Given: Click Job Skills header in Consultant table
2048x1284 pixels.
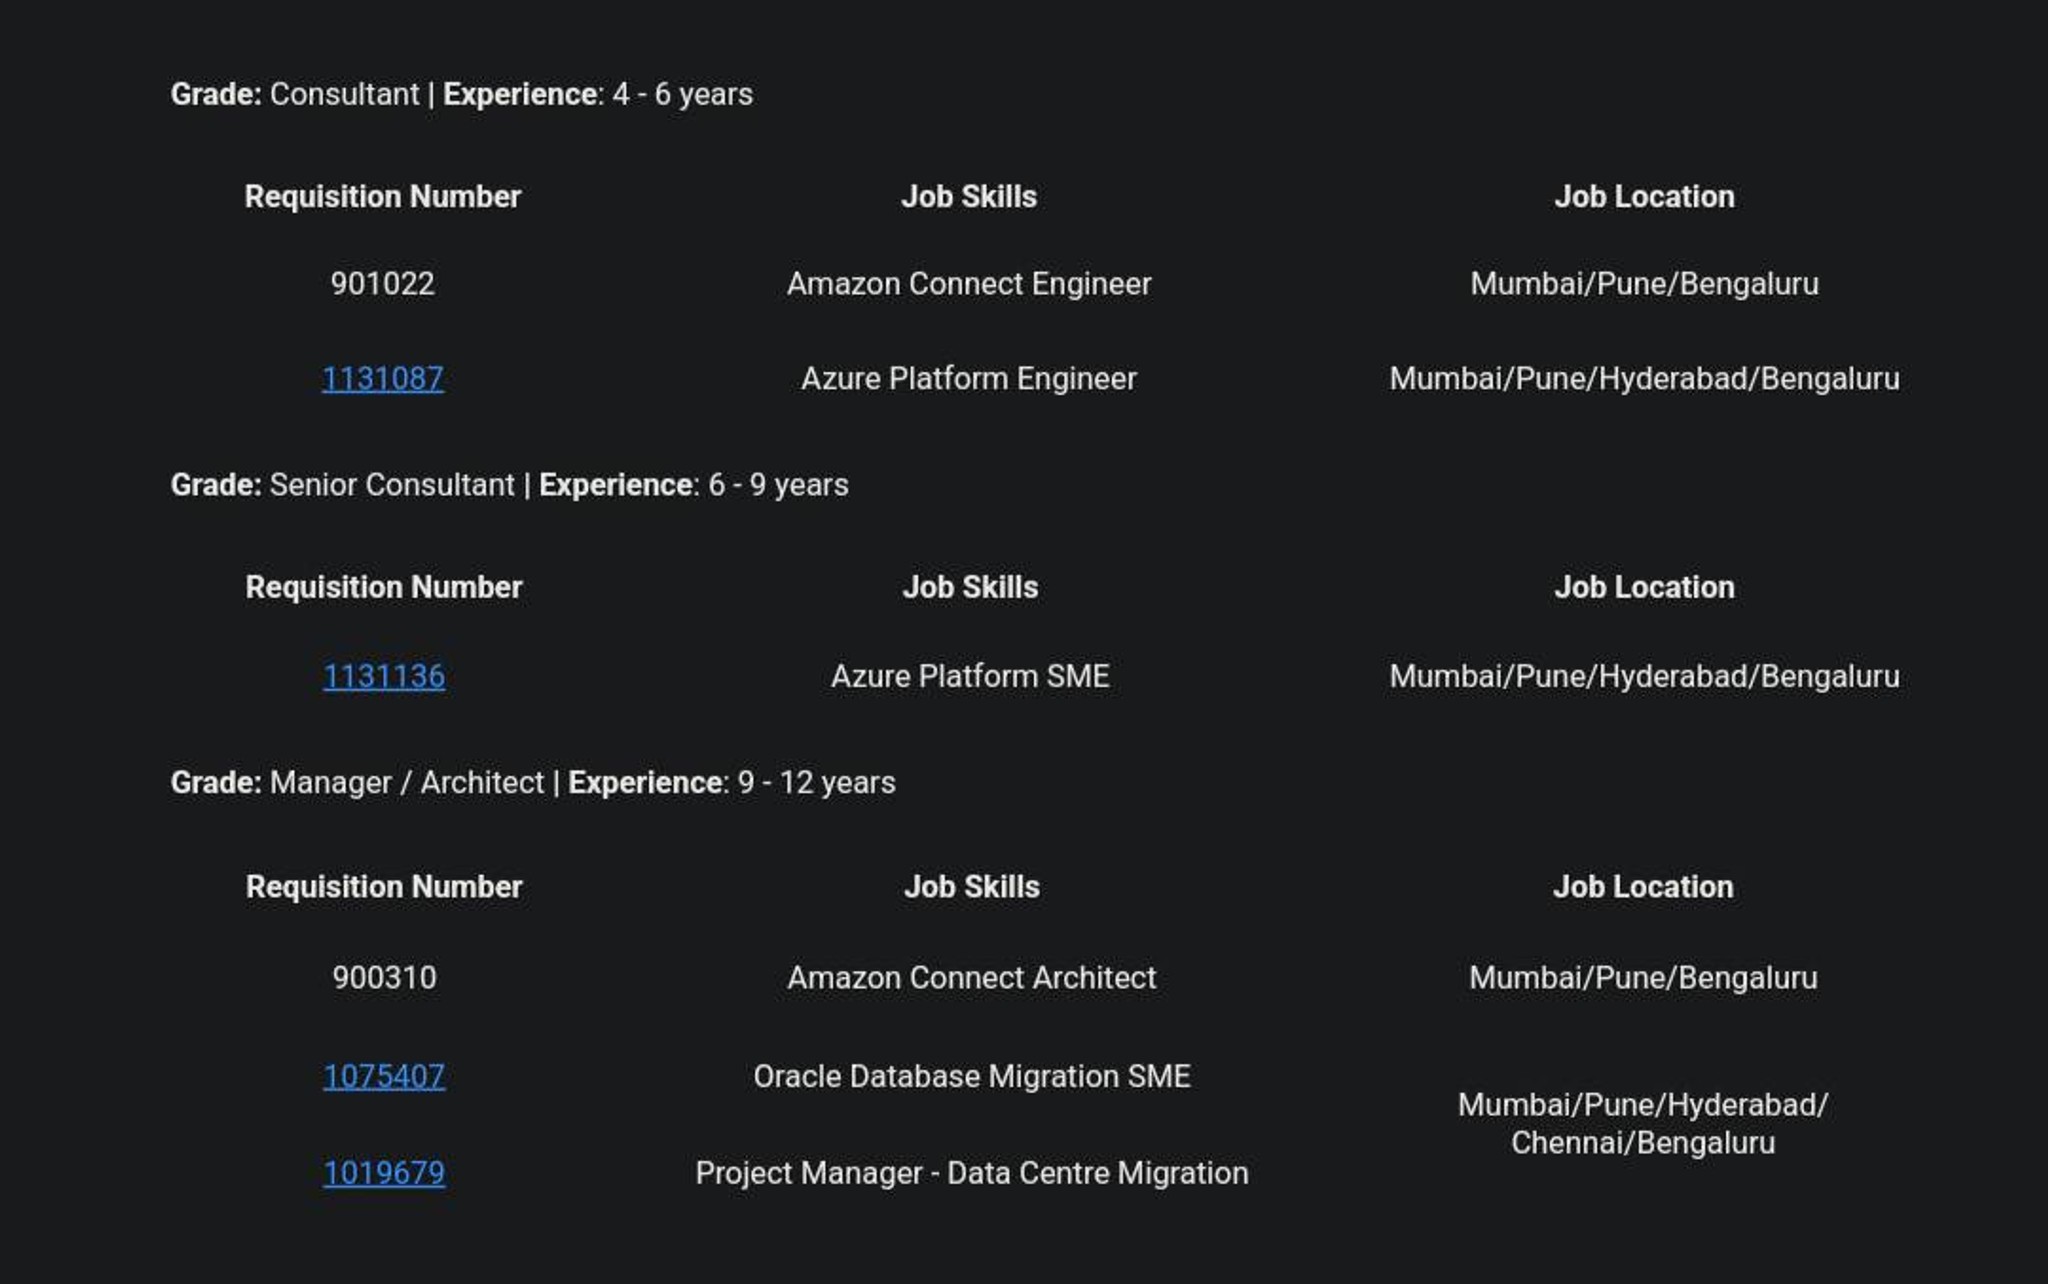Looking at the screenshot, I should (x=969, y=197).
